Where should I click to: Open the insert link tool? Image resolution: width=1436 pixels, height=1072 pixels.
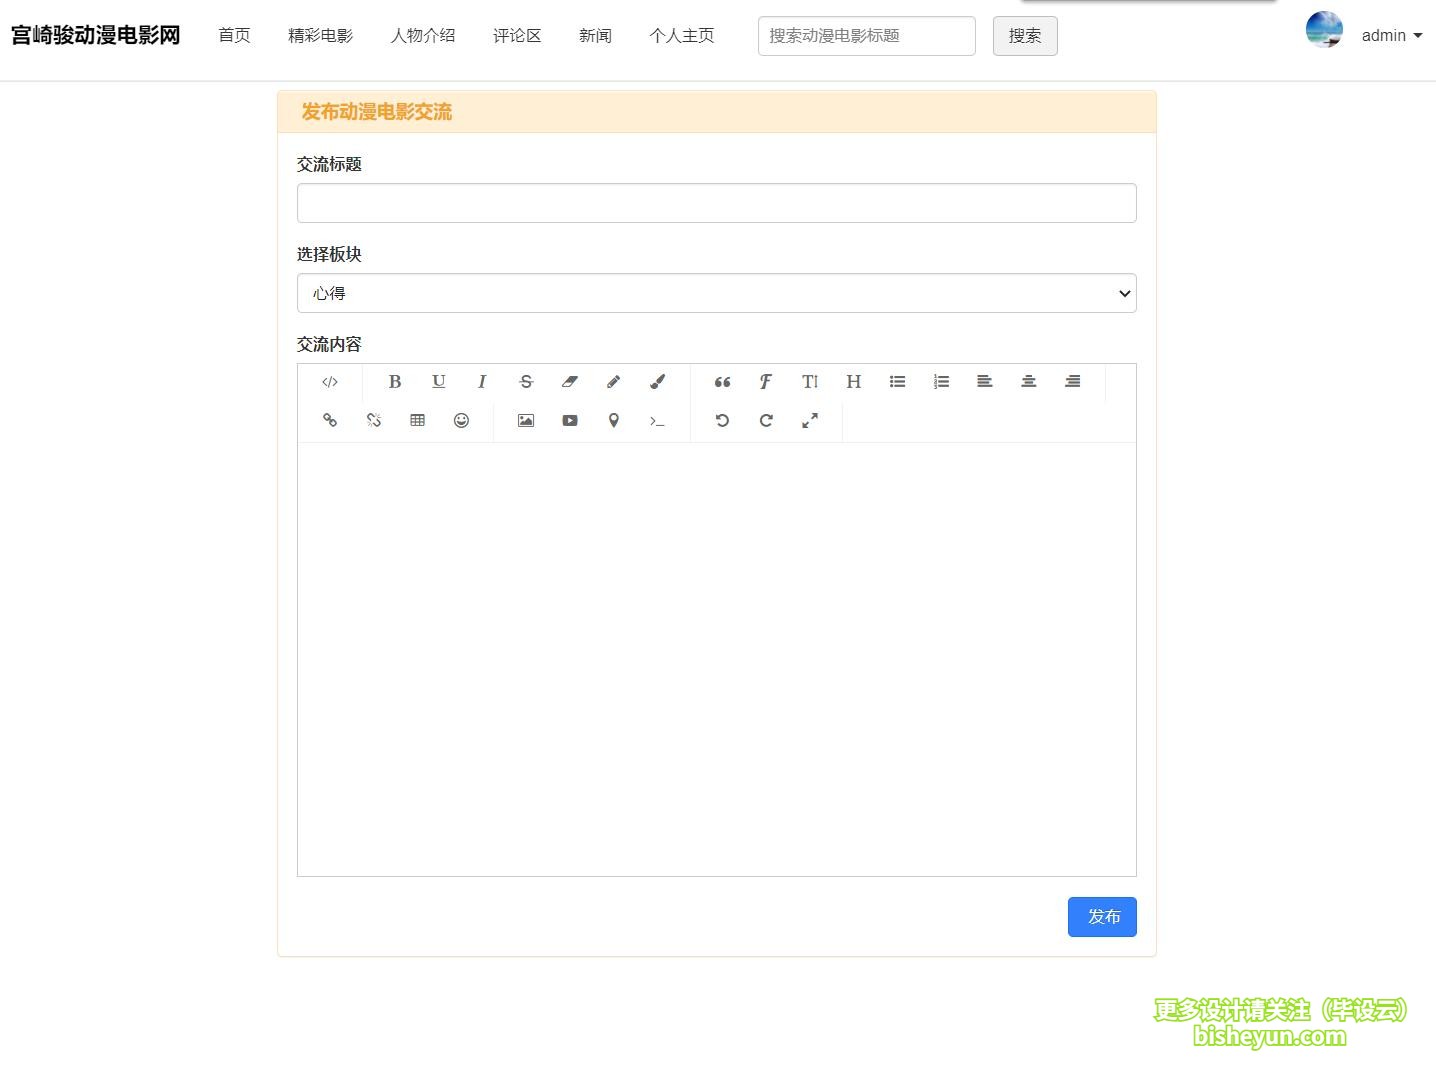click(x=330, y=421)
